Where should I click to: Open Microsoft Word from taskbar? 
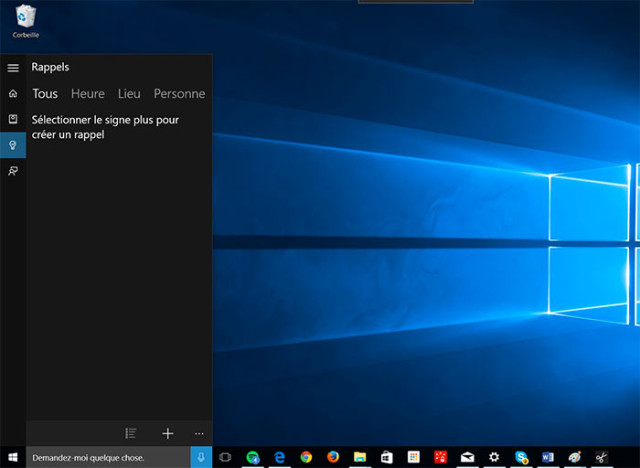click(x=548, y=457)
